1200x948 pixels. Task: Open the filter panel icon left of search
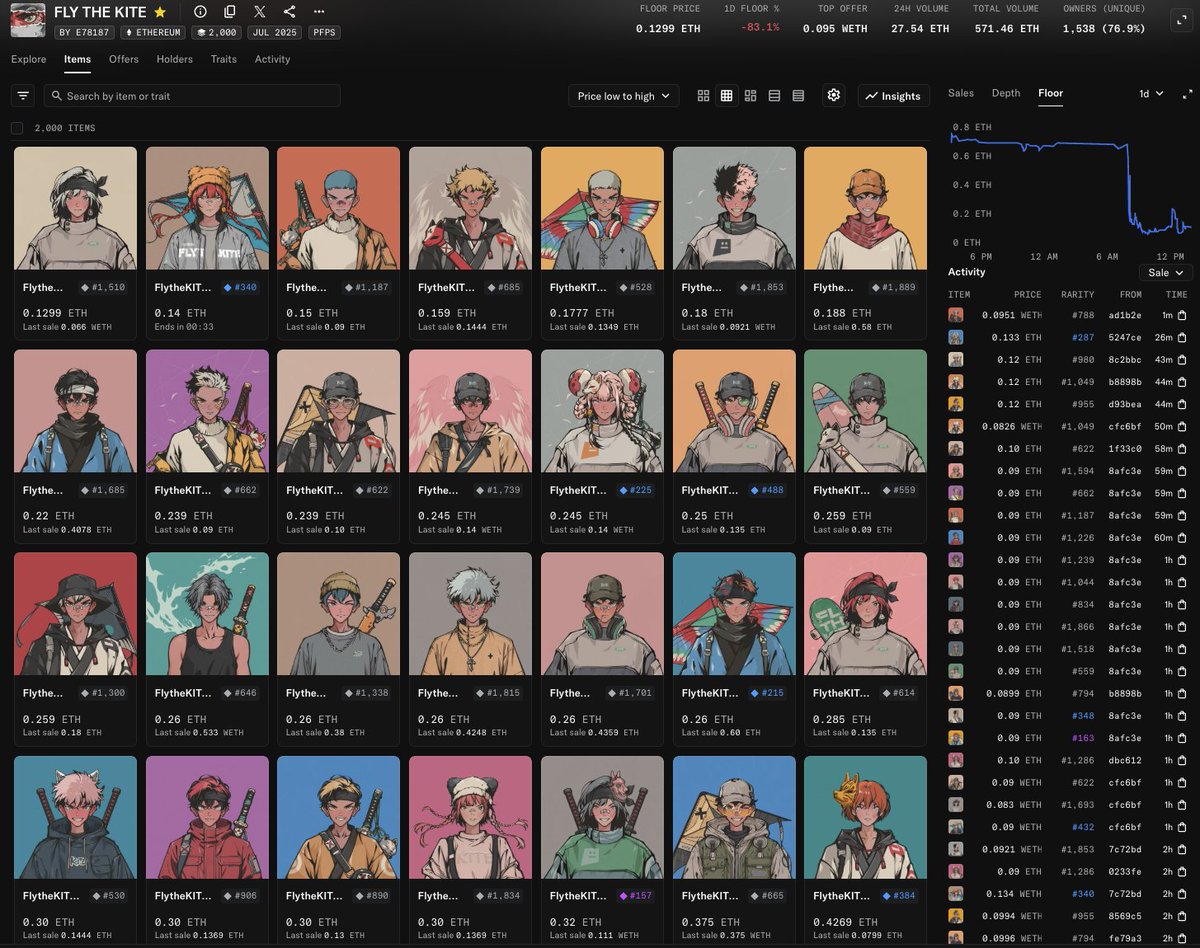tap(23, 96)
